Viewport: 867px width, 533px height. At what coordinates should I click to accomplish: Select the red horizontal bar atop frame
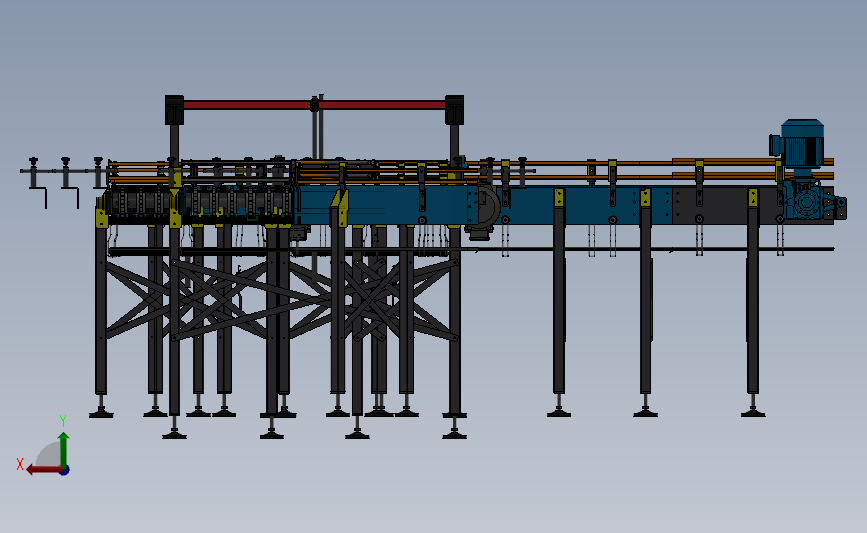[314, 104]
